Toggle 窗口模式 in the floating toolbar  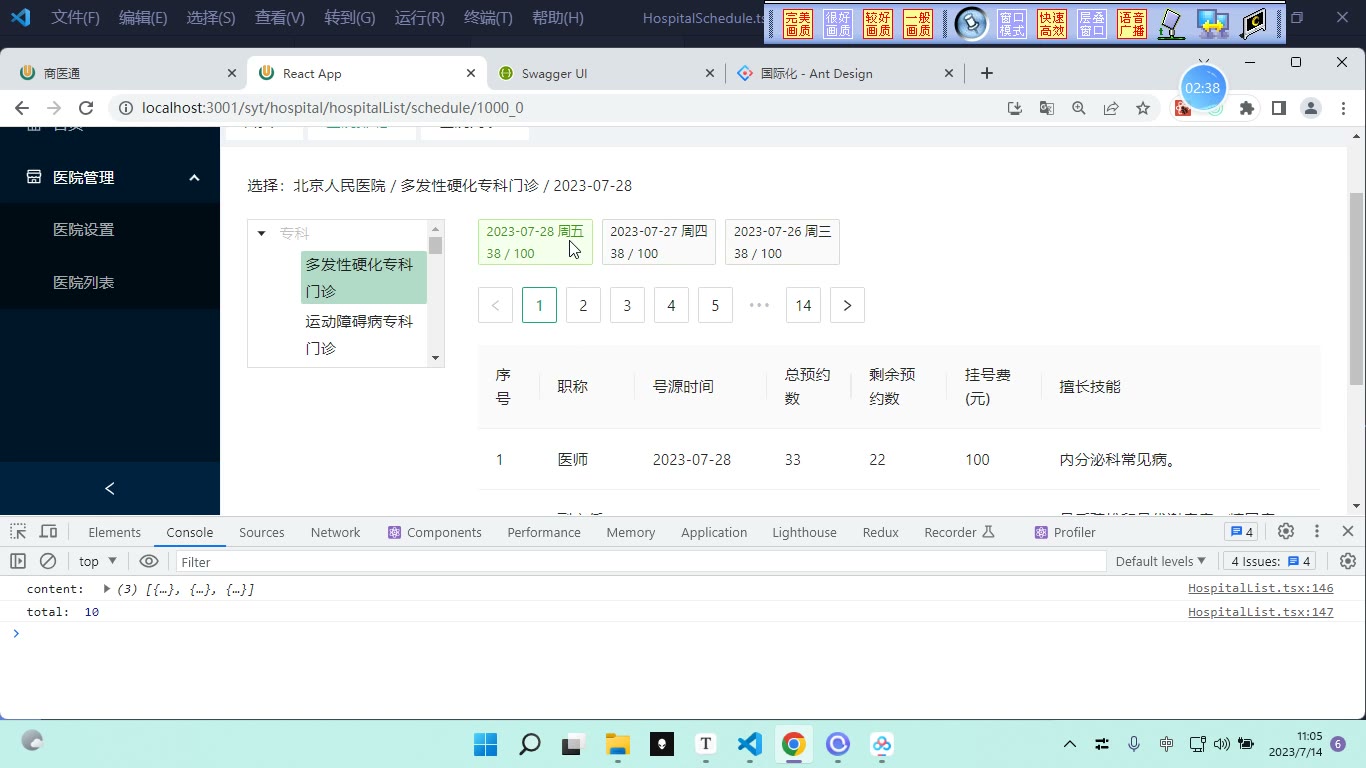coord(1012,24)
